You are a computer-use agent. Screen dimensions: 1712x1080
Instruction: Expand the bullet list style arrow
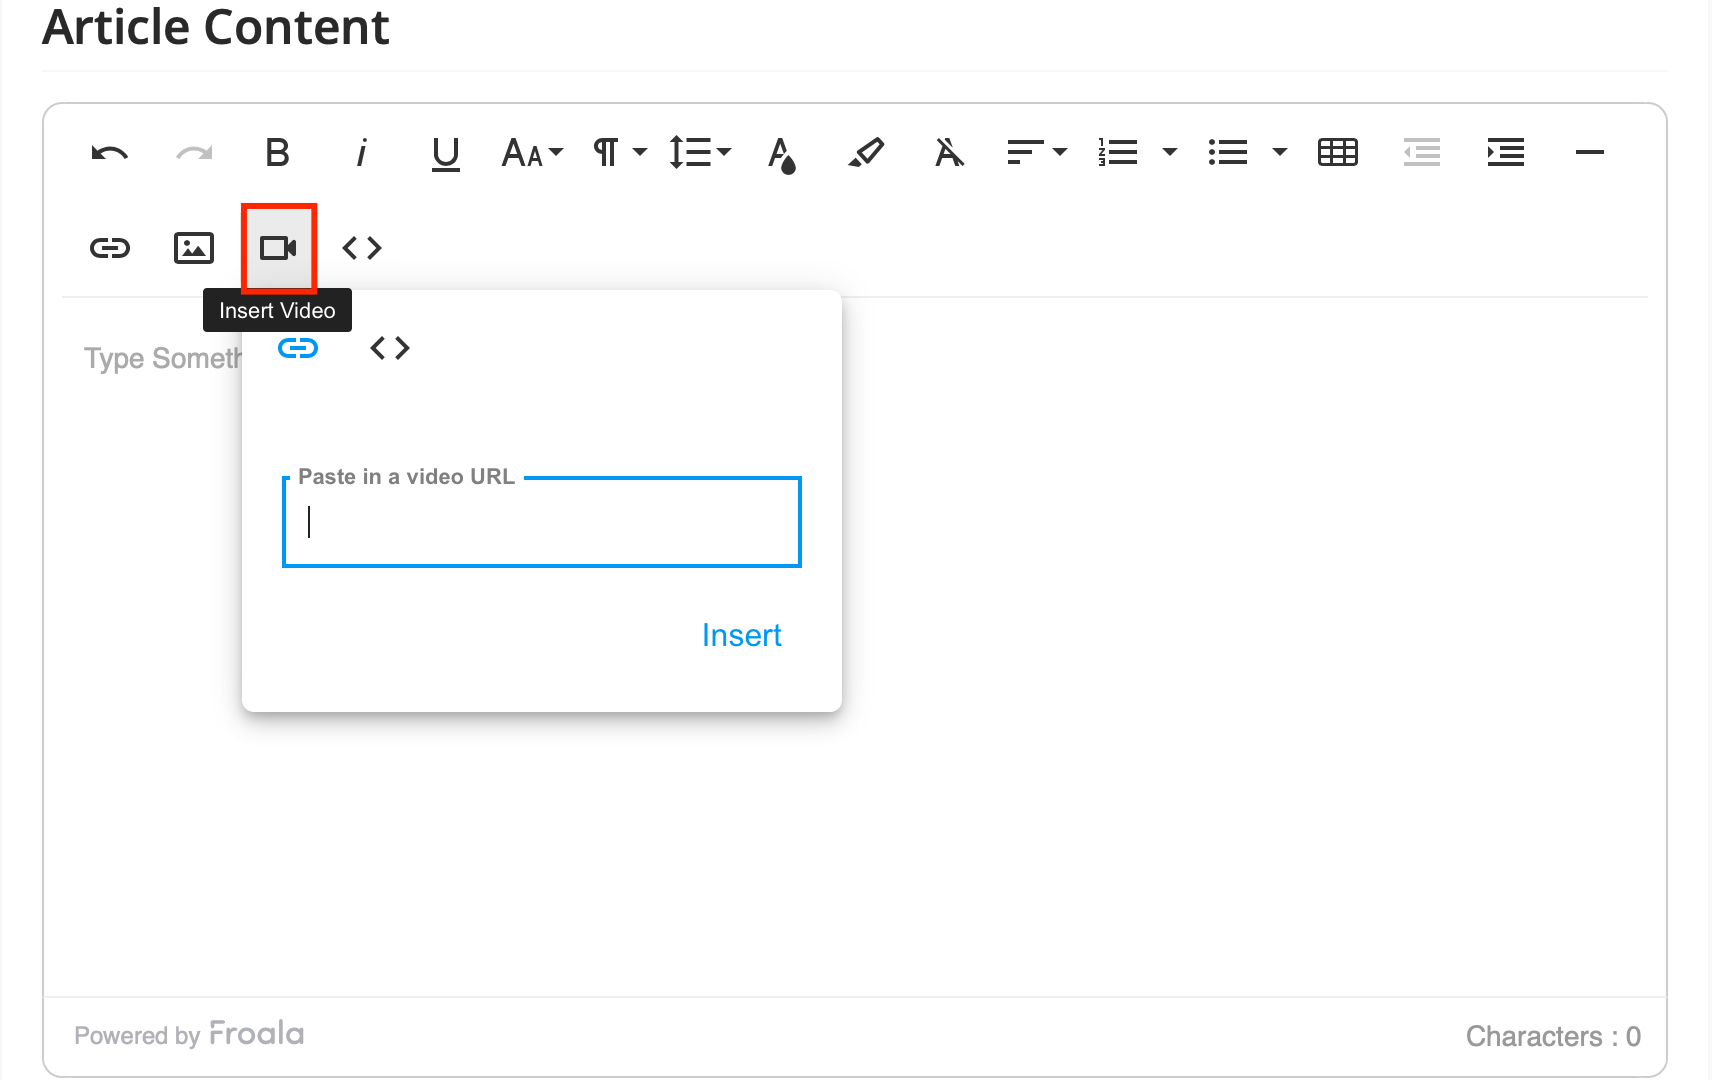[x=1280, y=153]
